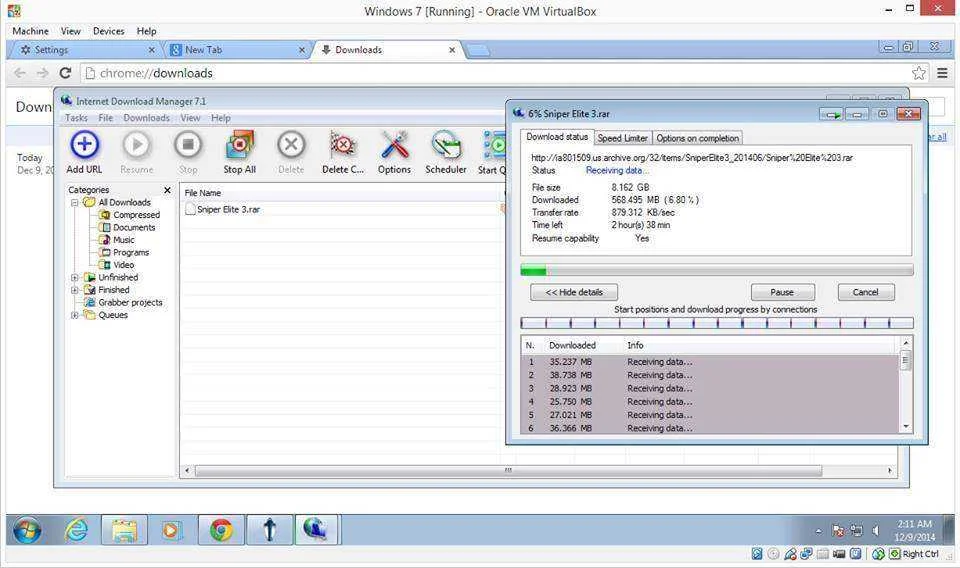This screenshot has width=960, height=568.
Task: Click the Add URL toolbar icon
Action: coord(84,152)
